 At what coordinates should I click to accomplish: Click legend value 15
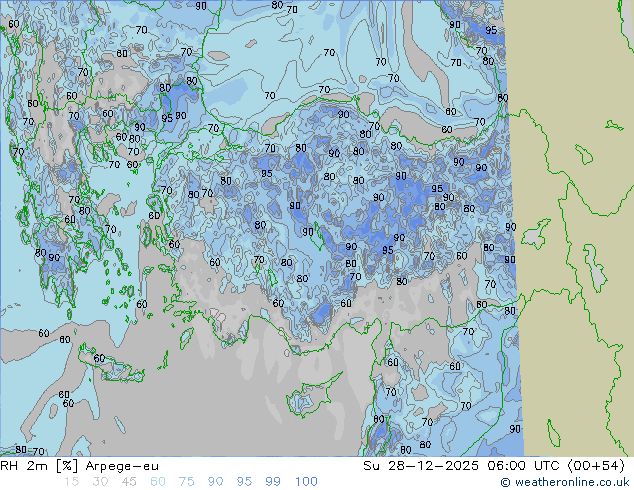coord(71,482)
